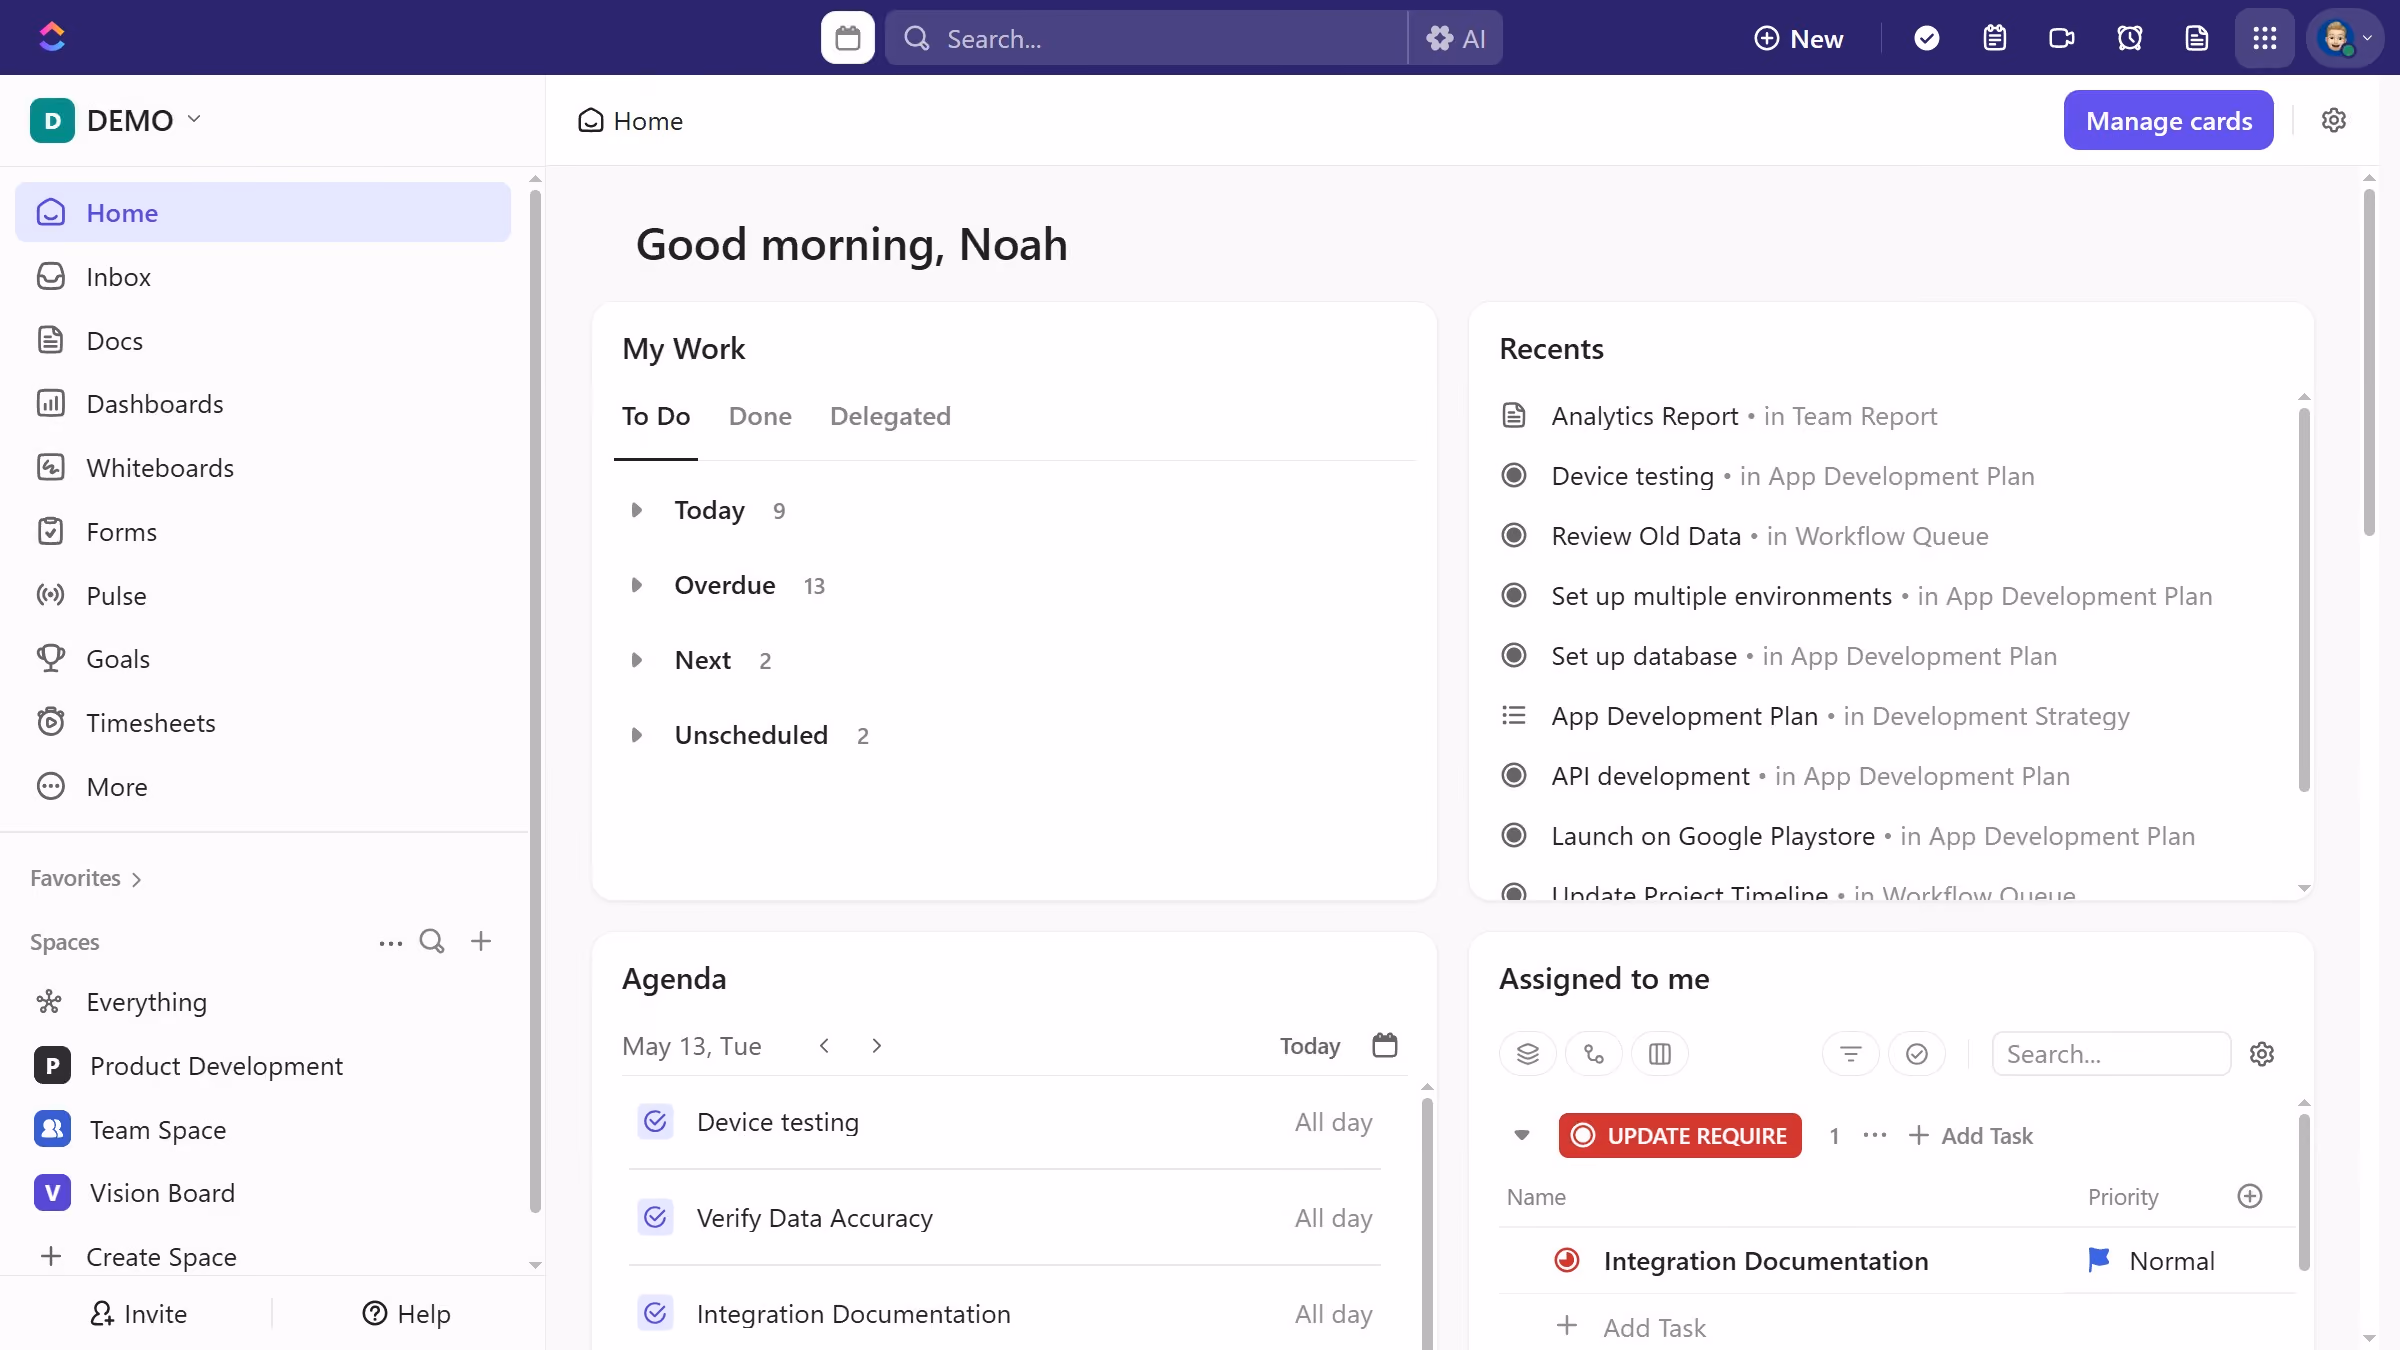The height and width of the screenshot is (1350, 2400).
Task: Go to previous day in Agenda
Action: coord(824,1045)
